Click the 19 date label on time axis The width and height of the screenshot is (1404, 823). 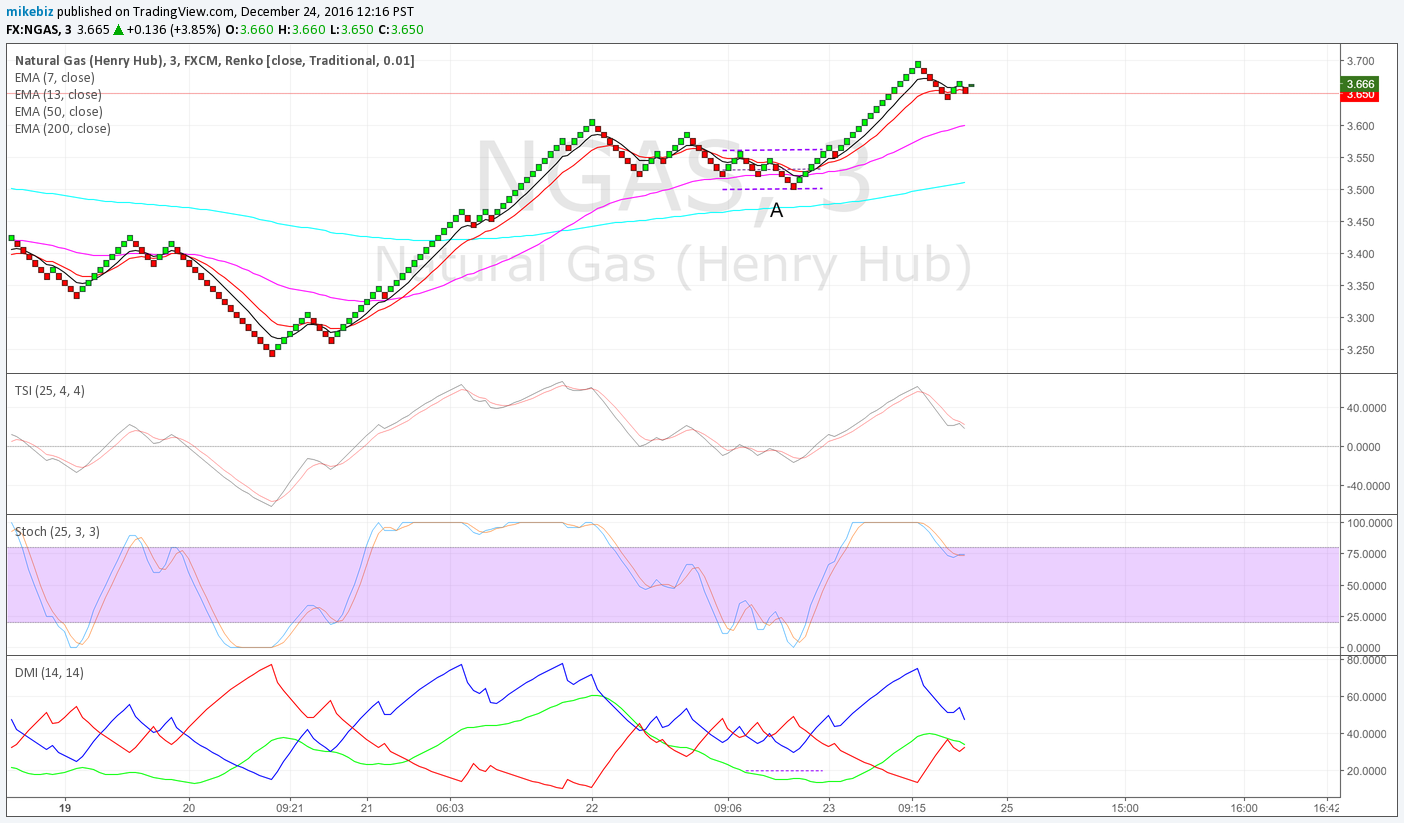click(x=64, y=807)
